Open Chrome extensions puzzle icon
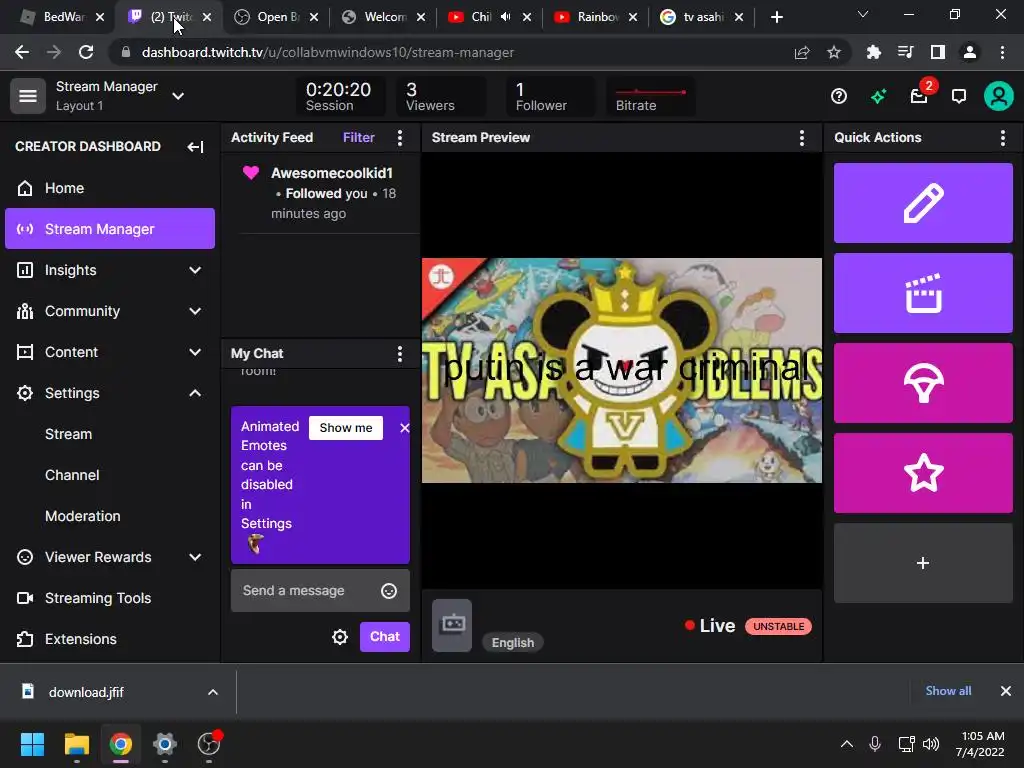The height and width of the screenshot is (768, 1024). (873, 52)
